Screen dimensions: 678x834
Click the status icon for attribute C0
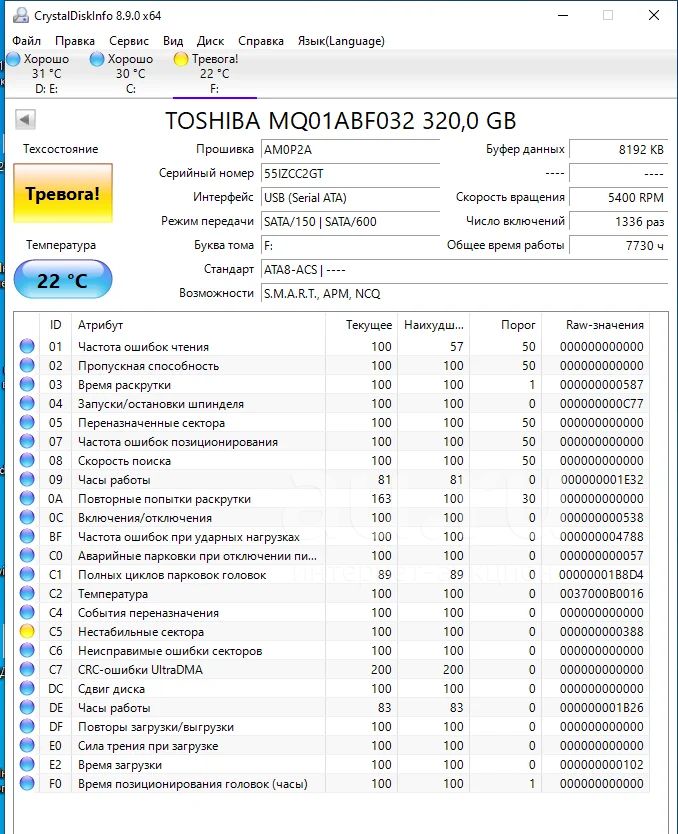pyautogui.click(x=27, y=555)
